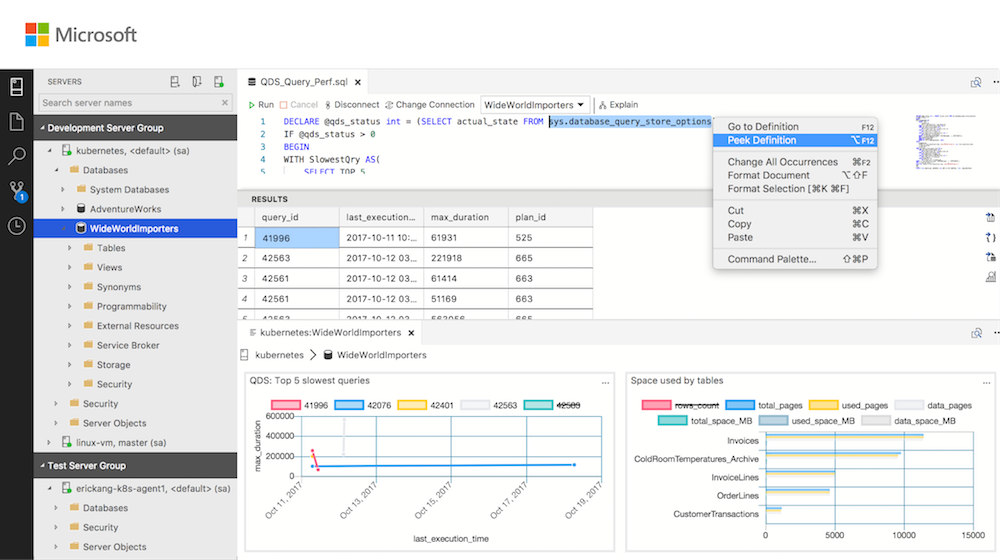
Task: Open the Search magnifier in activity bar
Action: point(17,156)
